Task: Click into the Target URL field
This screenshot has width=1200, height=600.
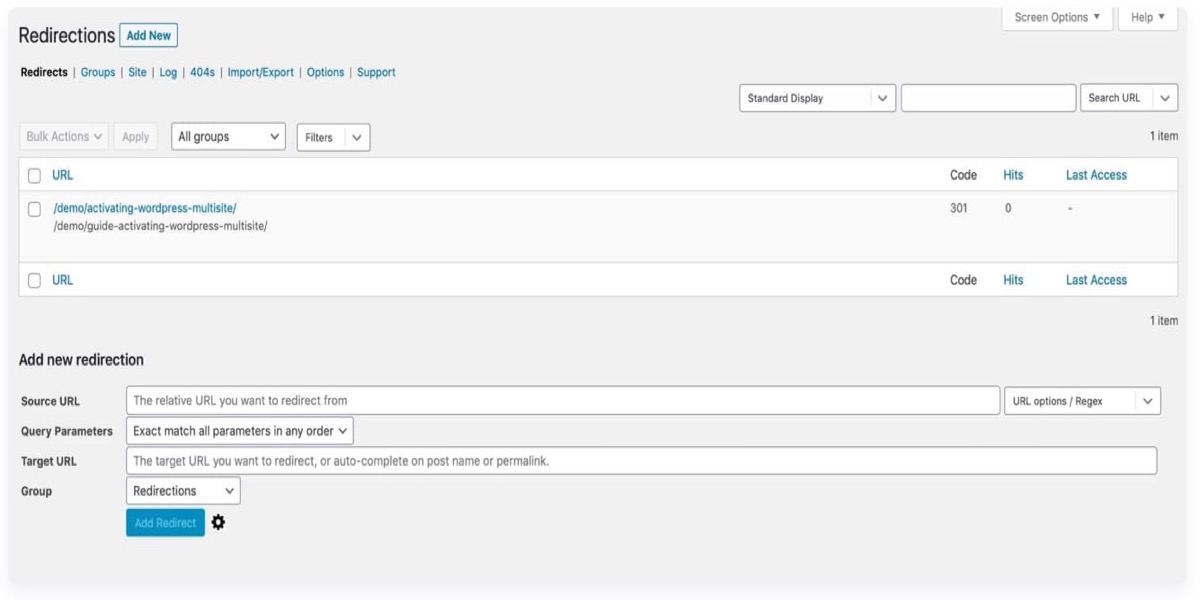Action: click(x=642, y=461)
